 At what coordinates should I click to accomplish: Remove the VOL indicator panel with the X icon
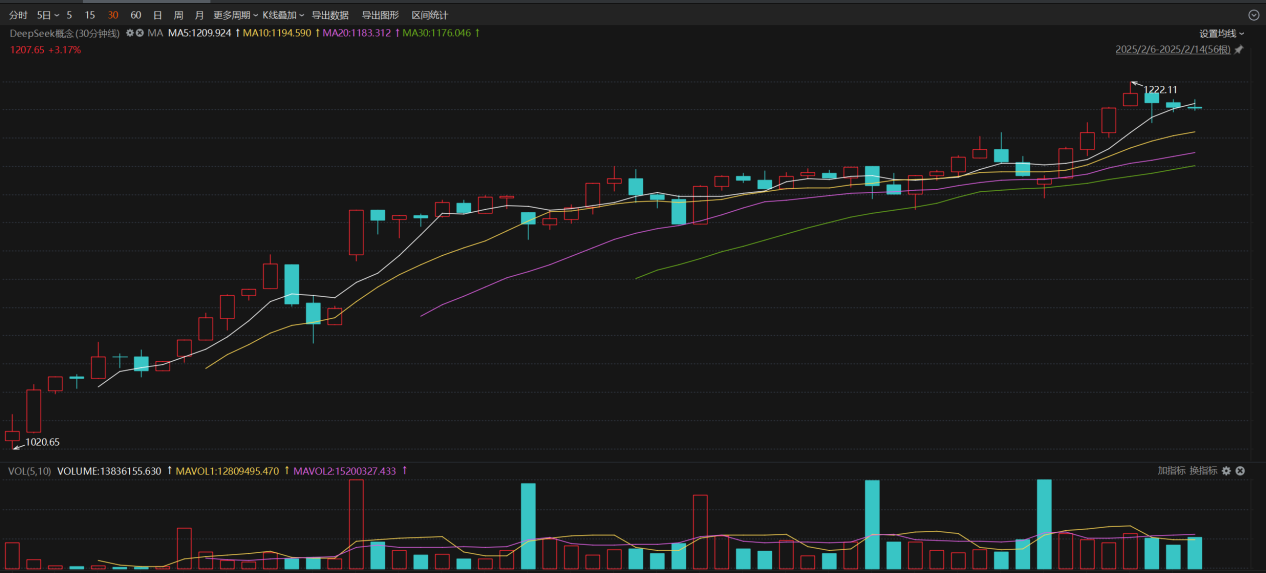[1241, 471]
